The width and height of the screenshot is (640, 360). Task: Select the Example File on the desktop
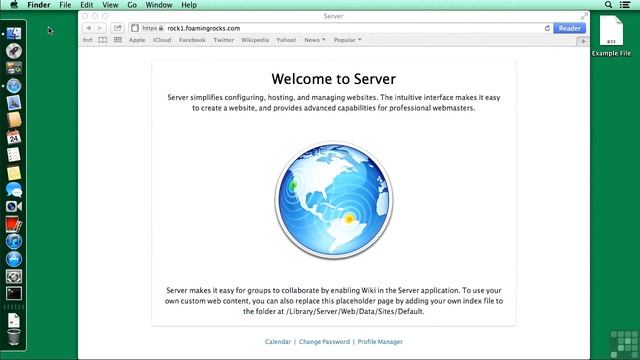[x=611, y=36]
